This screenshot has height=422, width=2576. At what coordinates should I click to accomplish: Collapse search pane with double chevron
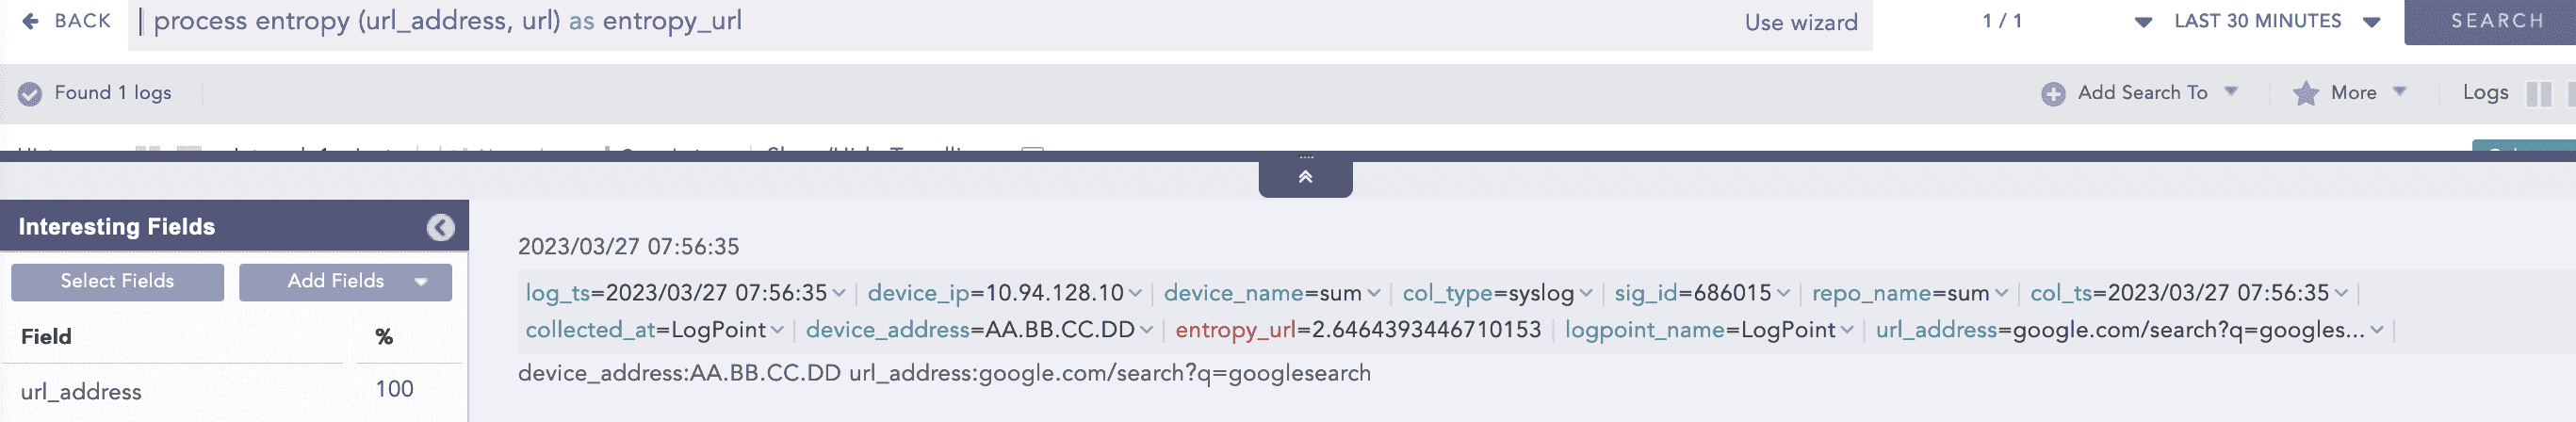[x=1305, y=177]
